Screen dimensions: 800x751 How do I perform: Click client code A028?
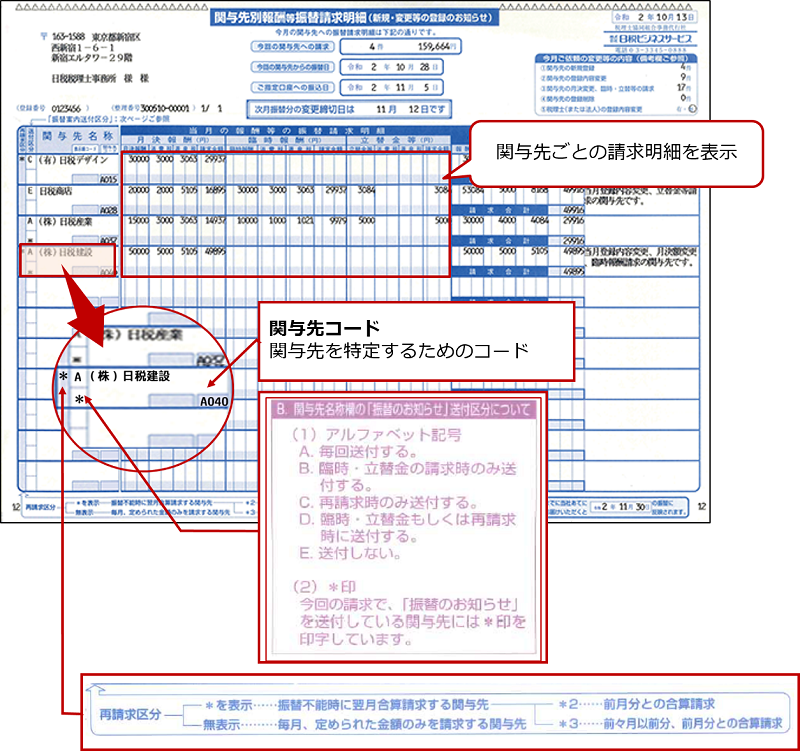(109, 210)
